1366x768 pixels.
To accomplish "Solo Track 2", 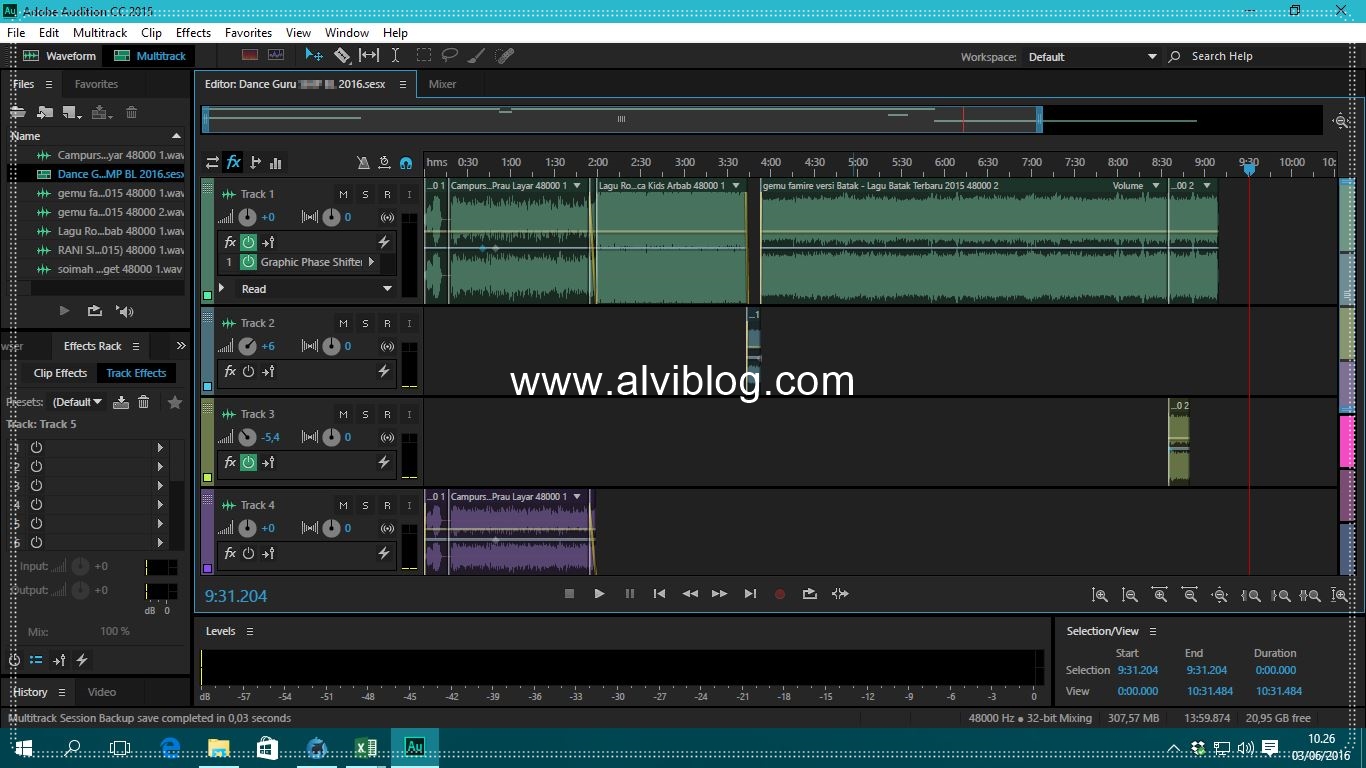I will [x=365, y=323].
